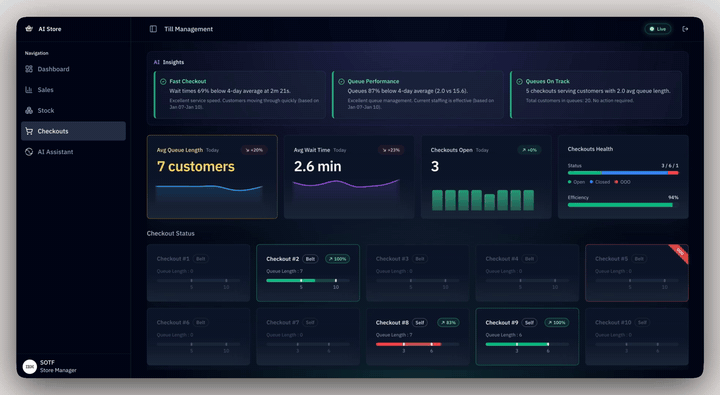Click the Self tag on Checkout #9
Viewport: 720px width, 395px height.
click(x=529, y=322)
